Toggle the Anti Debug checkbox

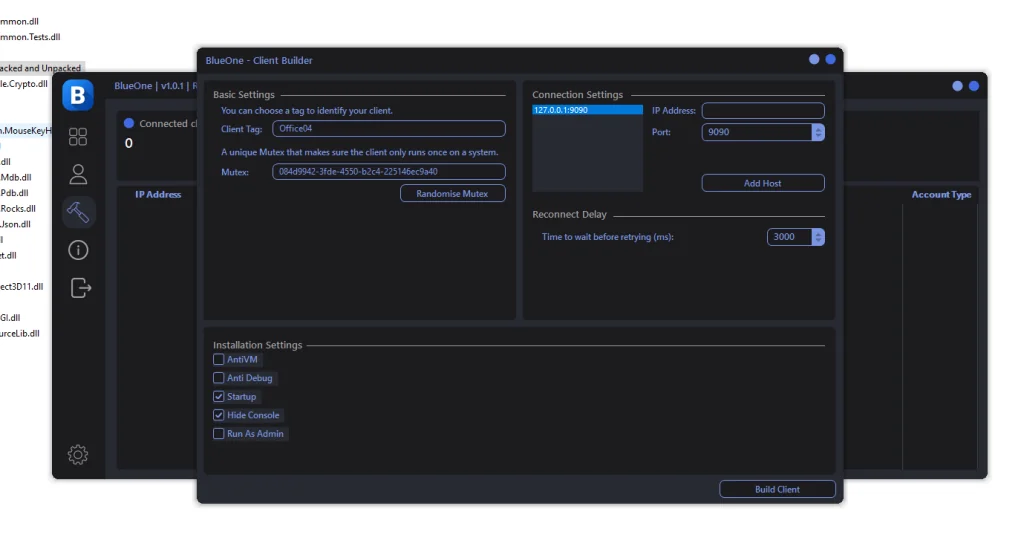click(x=219, y=378)
